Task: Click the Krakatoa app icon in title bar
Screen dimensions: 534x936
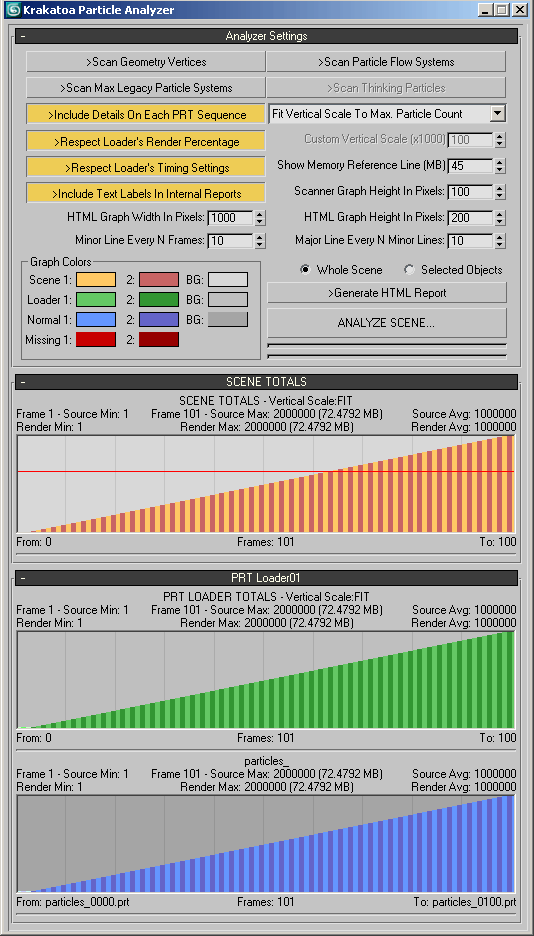Action: pyautogui.click(x=13, y=10)
